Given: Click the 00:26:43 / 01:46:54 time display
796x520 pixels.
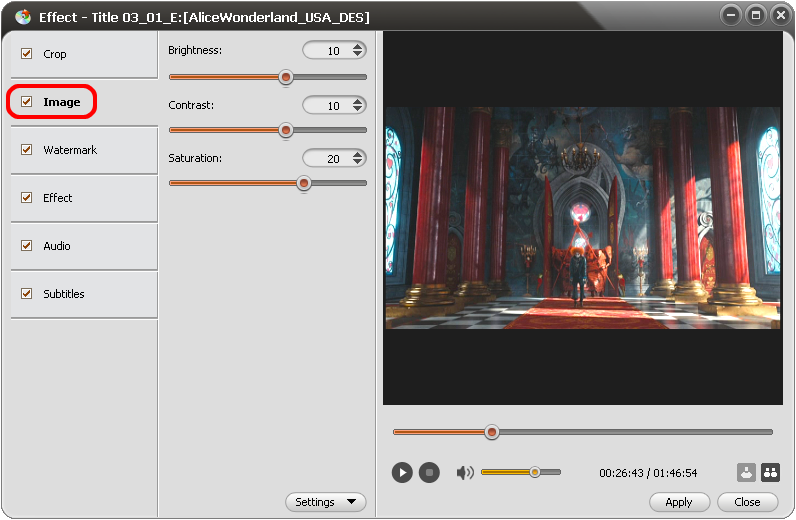Looking at the screenshot, I should click(648, 473).
